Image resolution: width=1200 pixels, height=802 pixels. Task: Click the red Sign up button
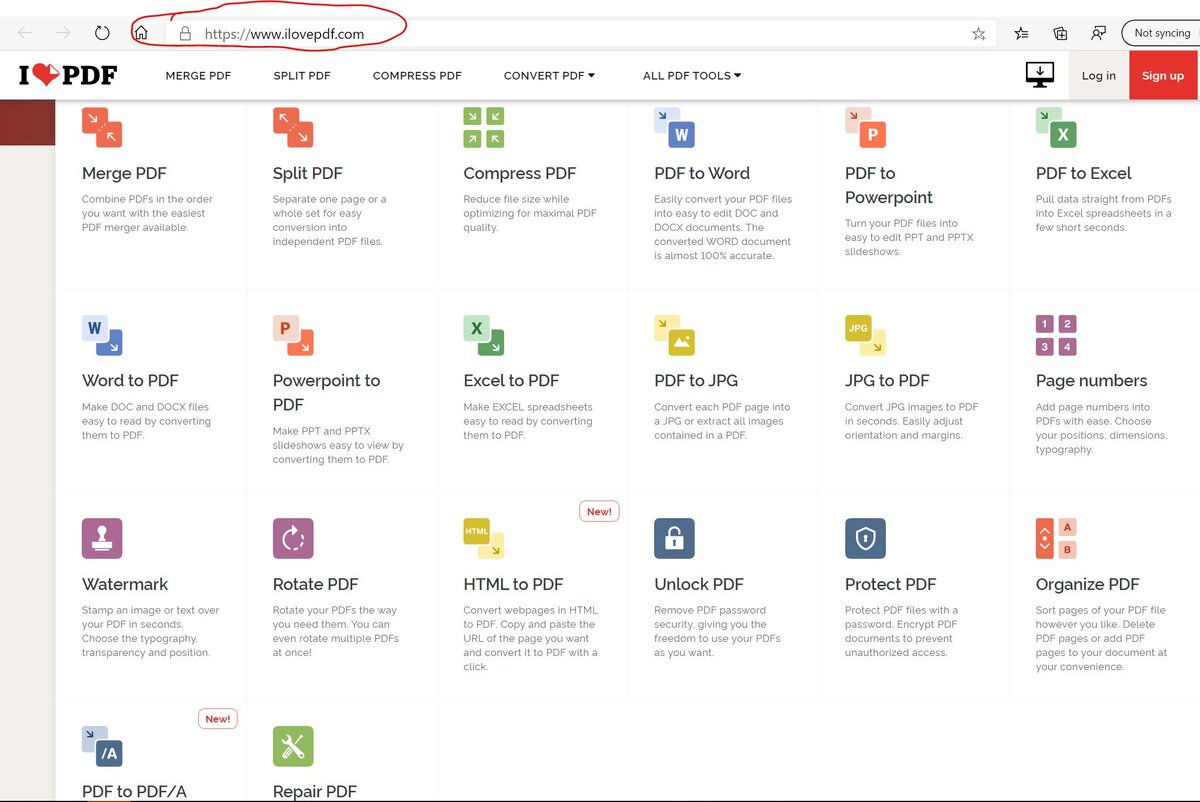click(1163, 75)
